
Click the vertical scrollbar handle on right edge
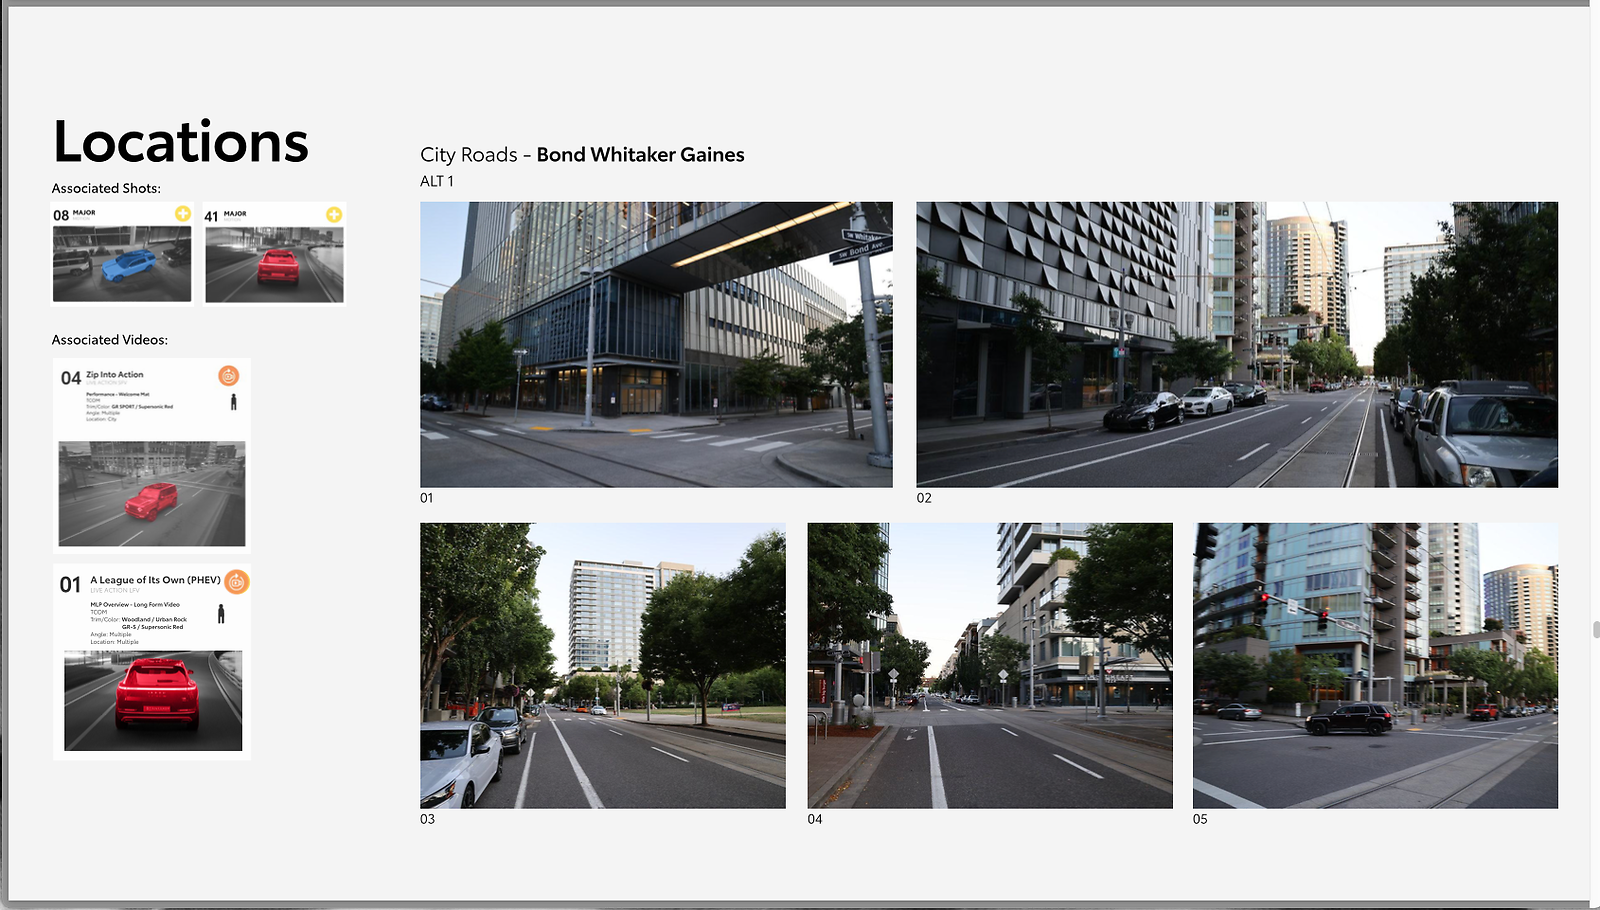1596,629
